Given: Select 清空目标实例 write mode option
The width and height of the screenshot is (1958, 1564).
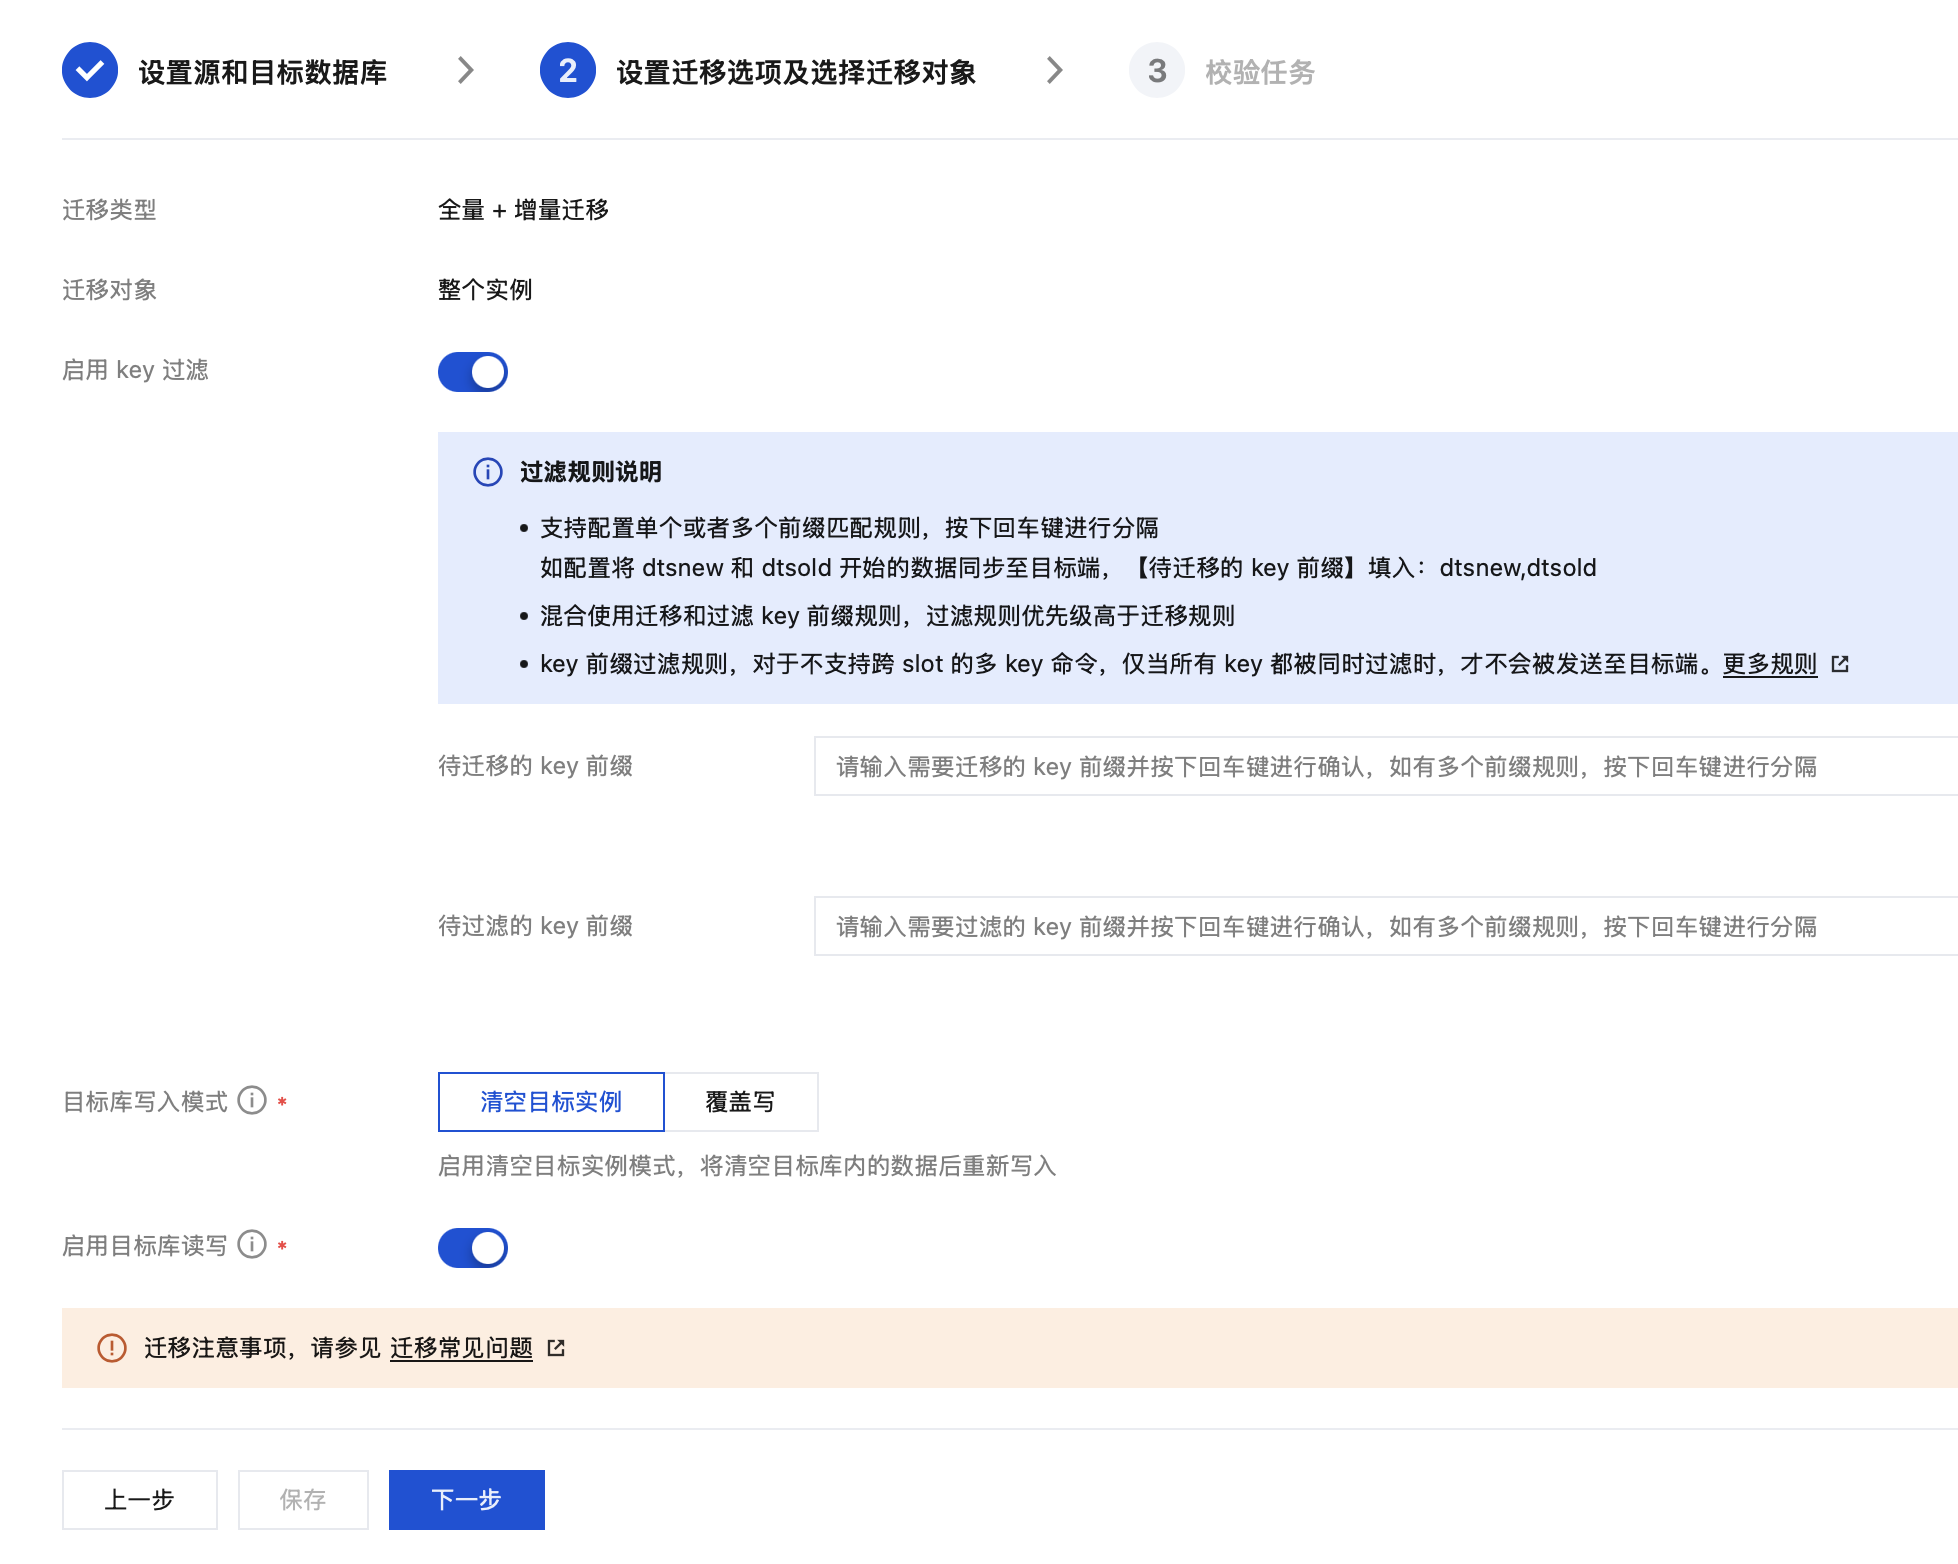Looking at the screenshot, I should pyautogui.click(x=551, y=1102).
